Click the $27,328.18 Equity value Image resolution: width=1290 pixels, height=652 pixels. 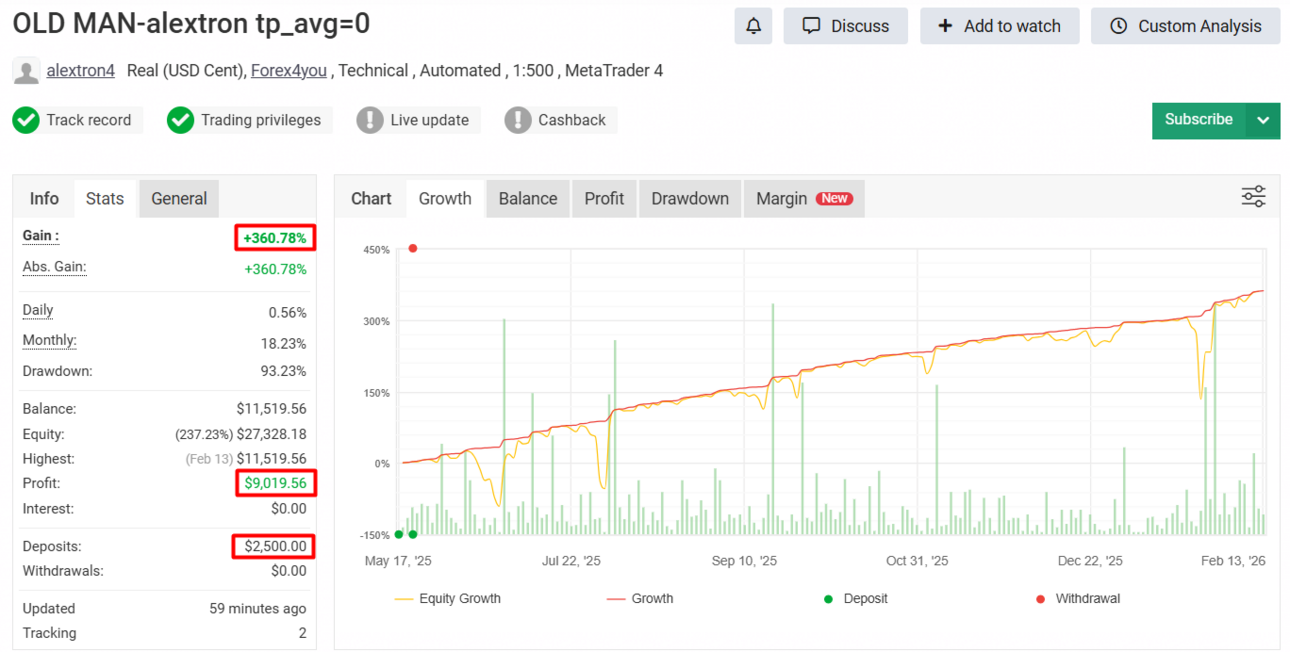click(272, 434)
